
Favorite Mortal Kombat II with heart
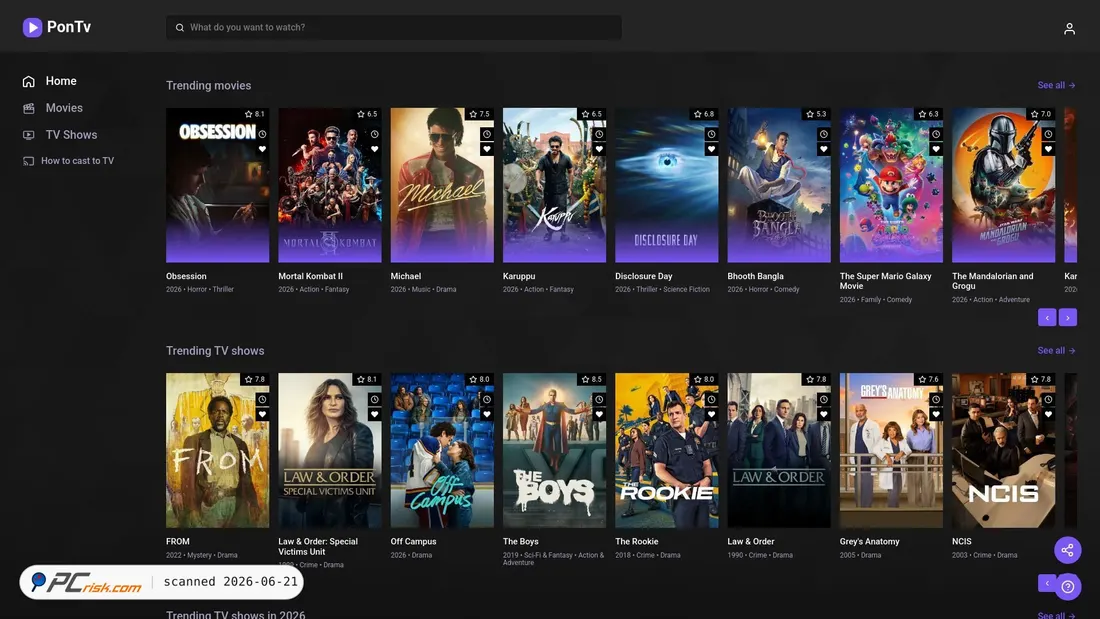pyautogui.click(x=375, y=149)
